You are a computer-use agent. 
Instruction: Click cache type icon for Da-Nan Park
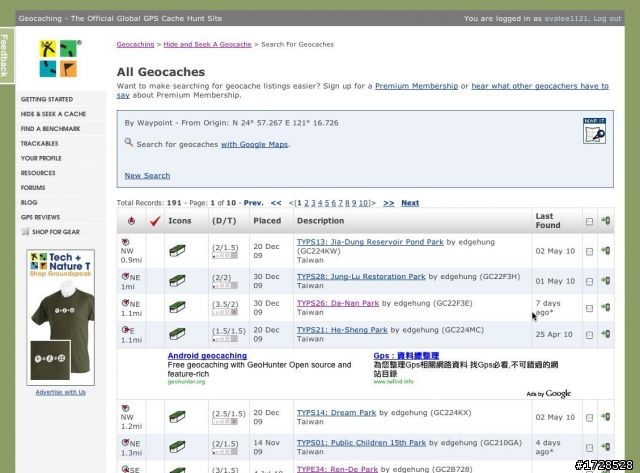[x=177, y=307]
